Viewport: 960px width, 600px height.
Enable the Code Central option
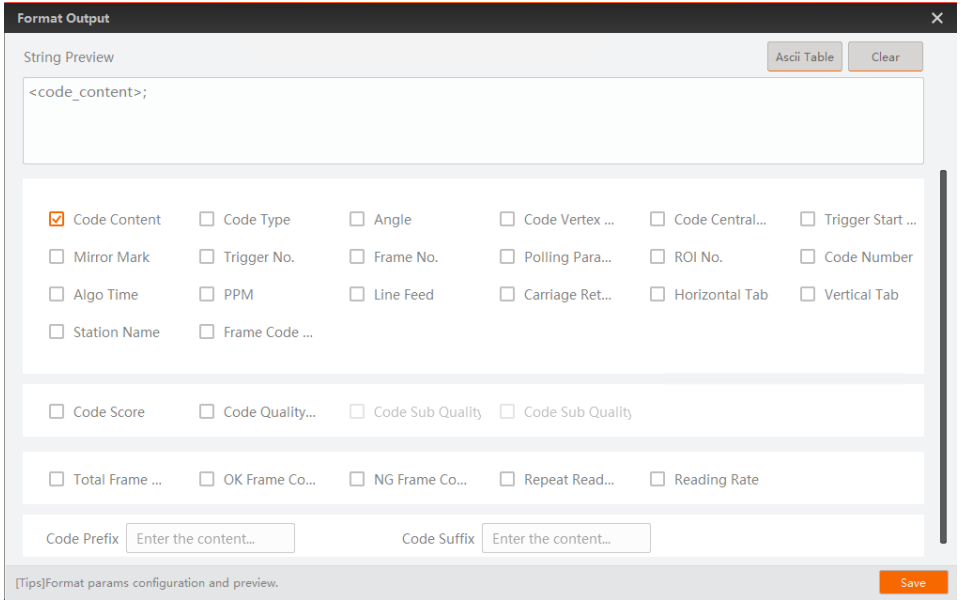pyautogui.click(x=658, y=219)
